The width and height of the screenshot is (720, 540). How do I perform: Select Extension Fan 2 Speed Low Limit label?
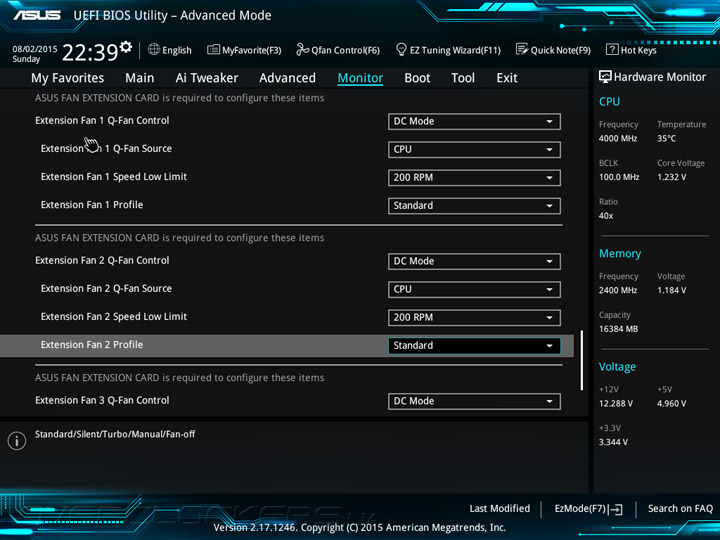click(113, 316)
